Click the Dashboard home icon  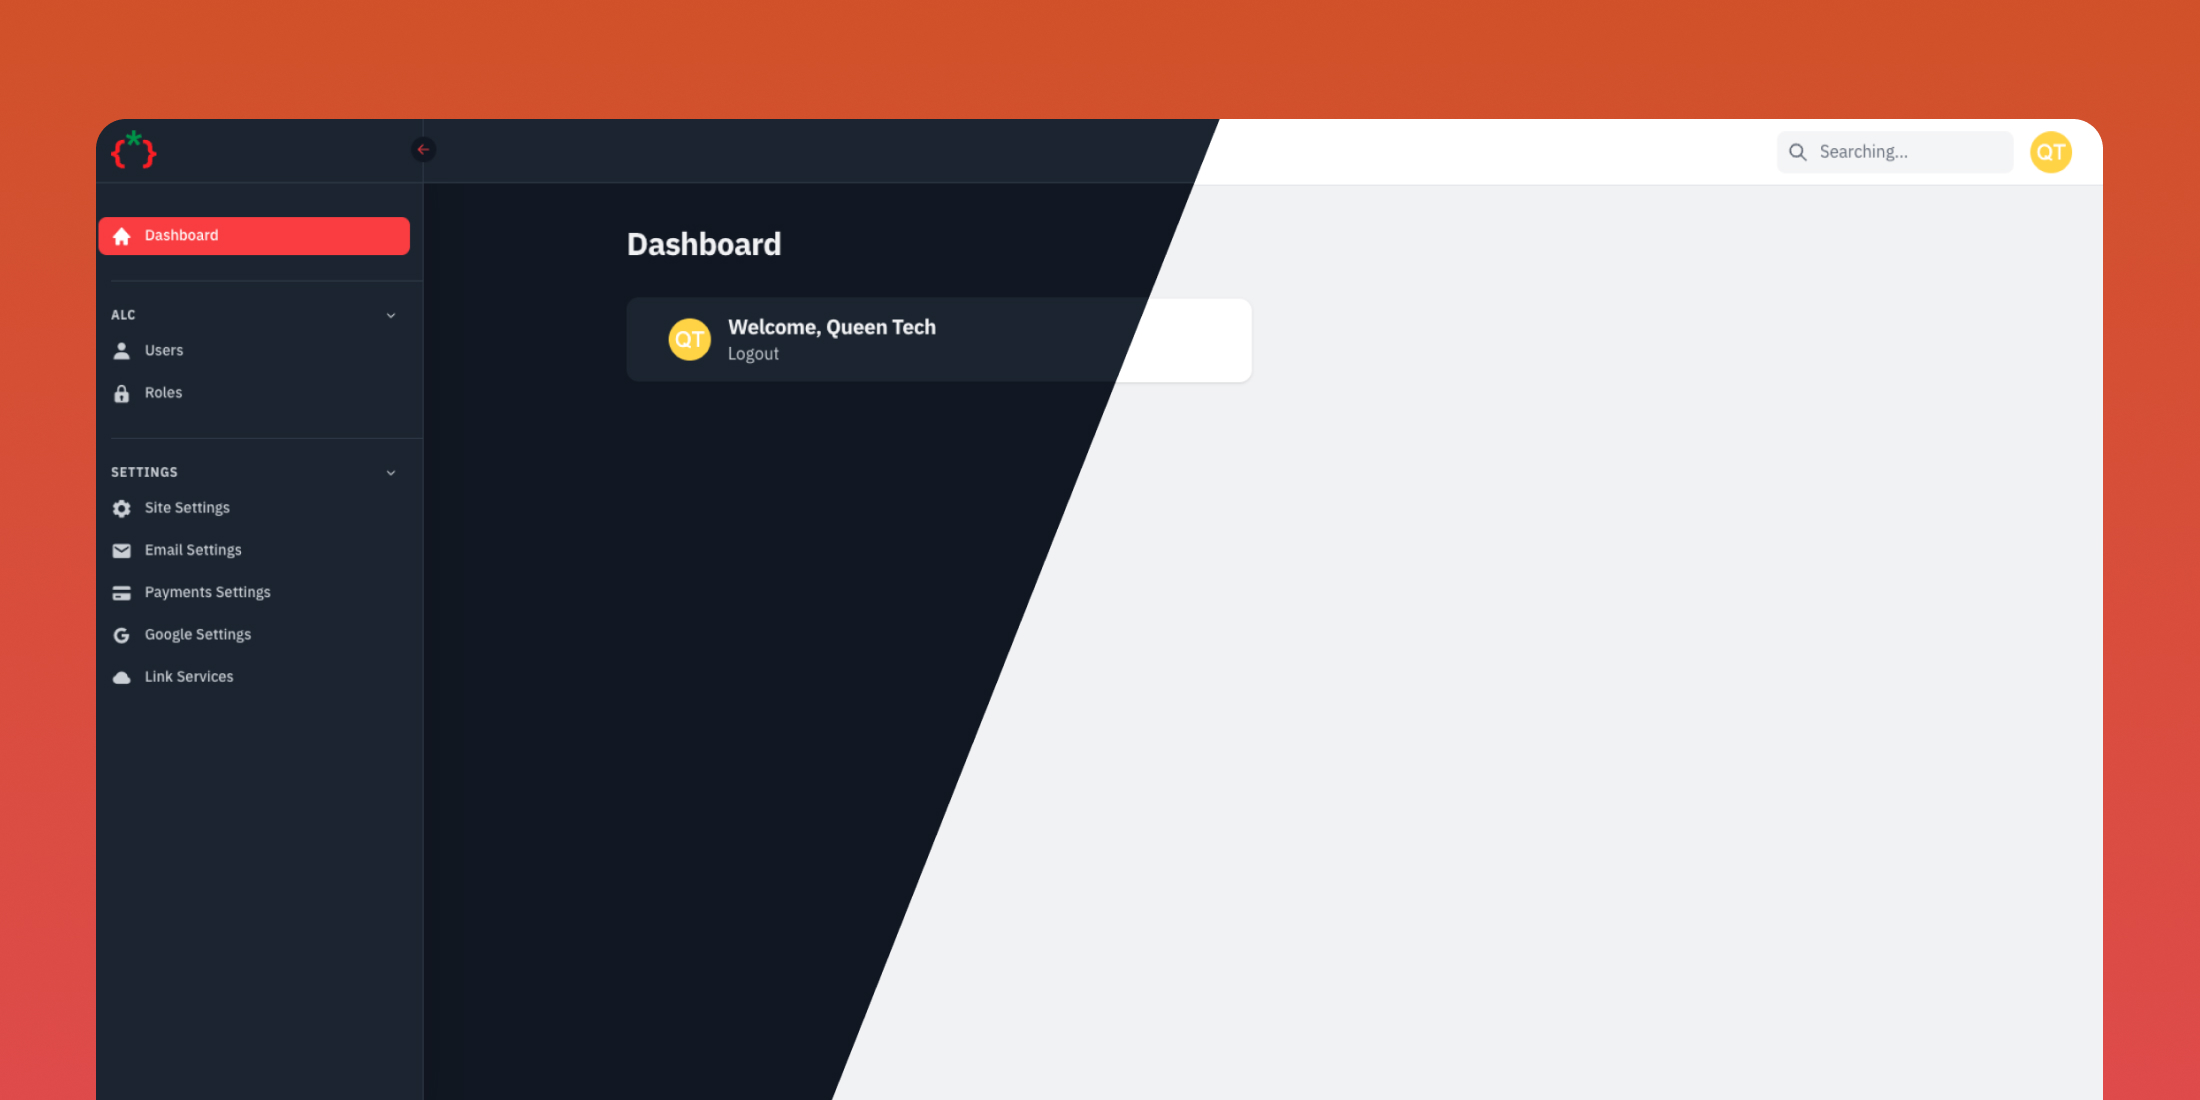click(x=122, y=236)
